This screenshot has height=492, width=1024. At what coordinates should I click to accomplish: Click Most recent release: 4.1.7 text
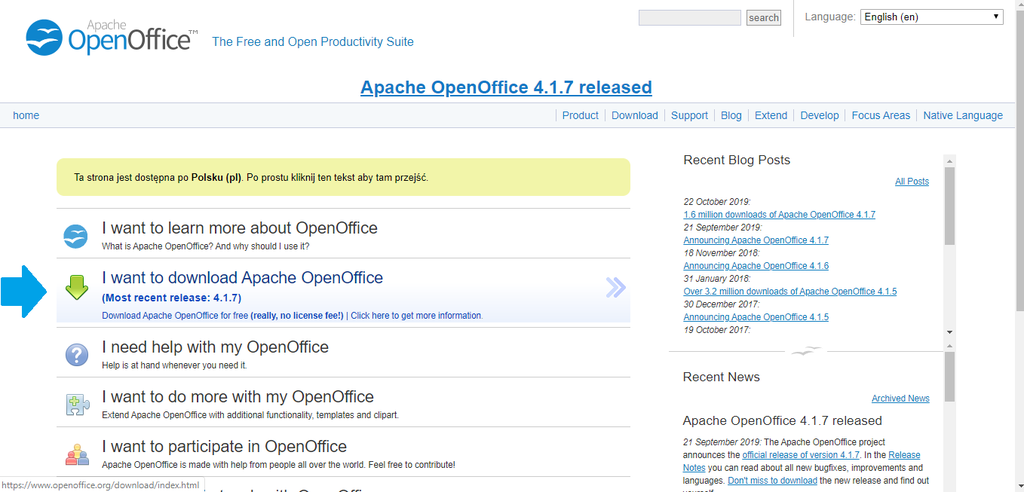pyautogui.click(x=172, y=298)
